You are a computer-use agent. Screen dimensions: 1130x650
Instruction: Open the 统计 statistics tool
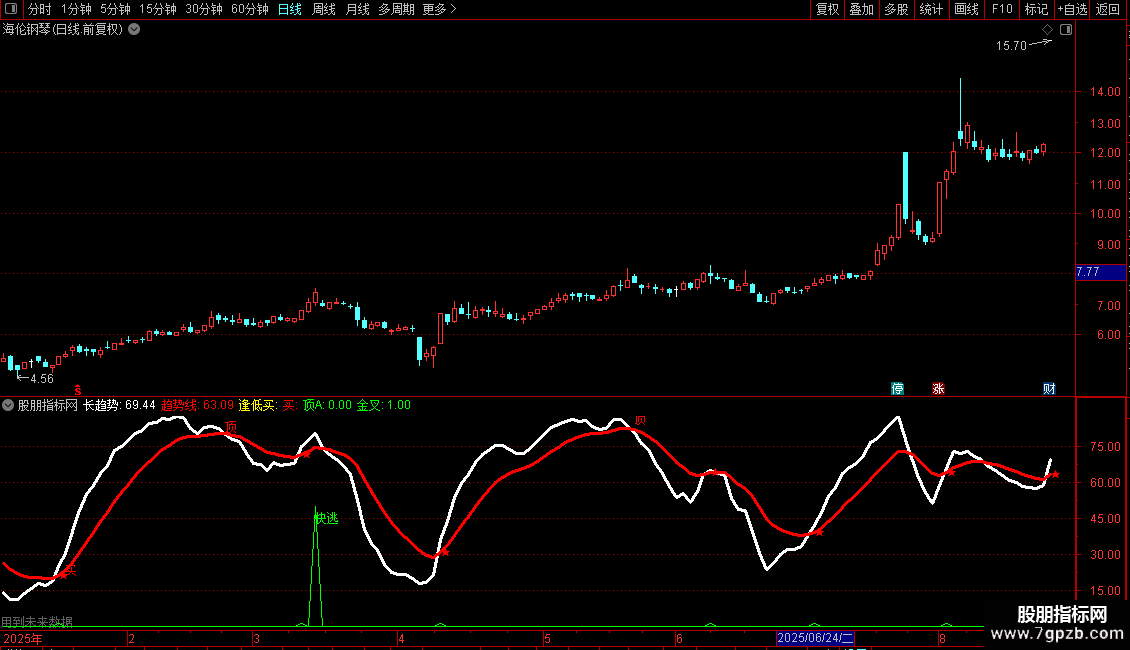click(931, 9)
